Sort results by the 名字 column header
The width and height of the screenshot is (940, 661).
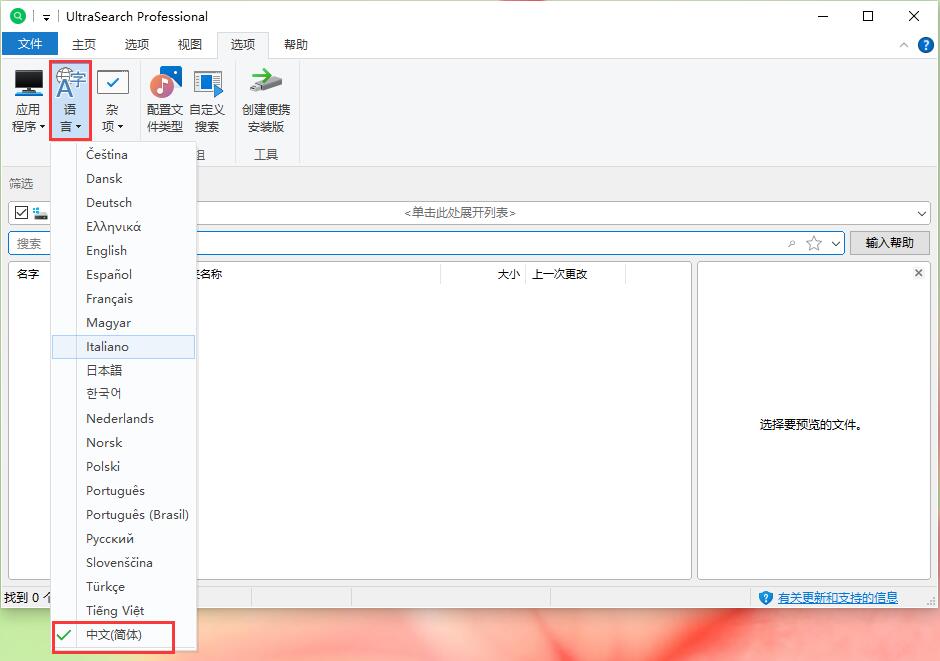pyautogui.click(x=28, y=274)
